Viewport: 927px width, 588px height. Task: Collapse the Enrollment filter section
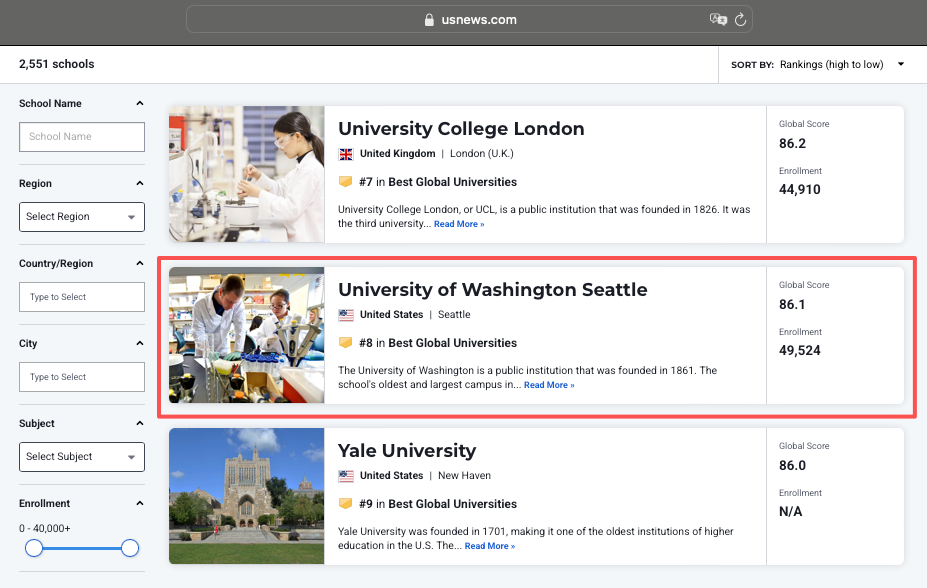(139, 504)
